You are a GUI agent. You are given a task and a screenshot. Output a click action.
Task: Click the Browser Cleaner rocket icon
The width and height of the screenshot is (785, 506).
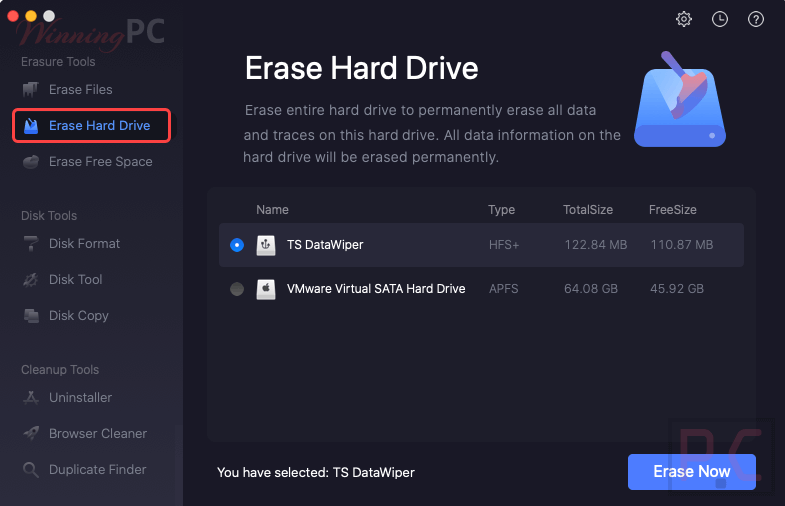coord(31,433)
